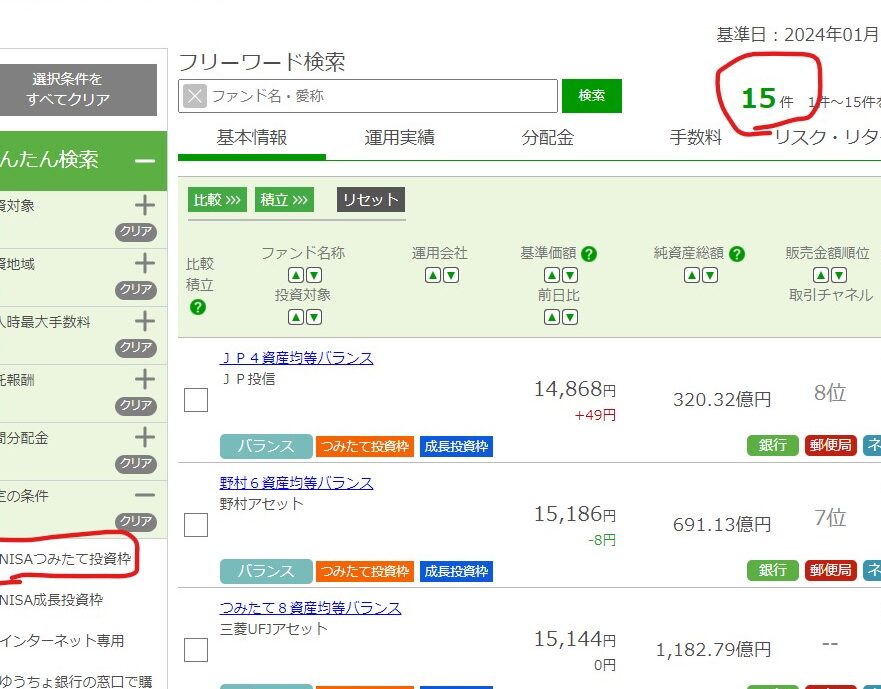This screenshot has height=689, width=881.
Task: Expand the 投資地域 filter section
Action: (145, 263)
